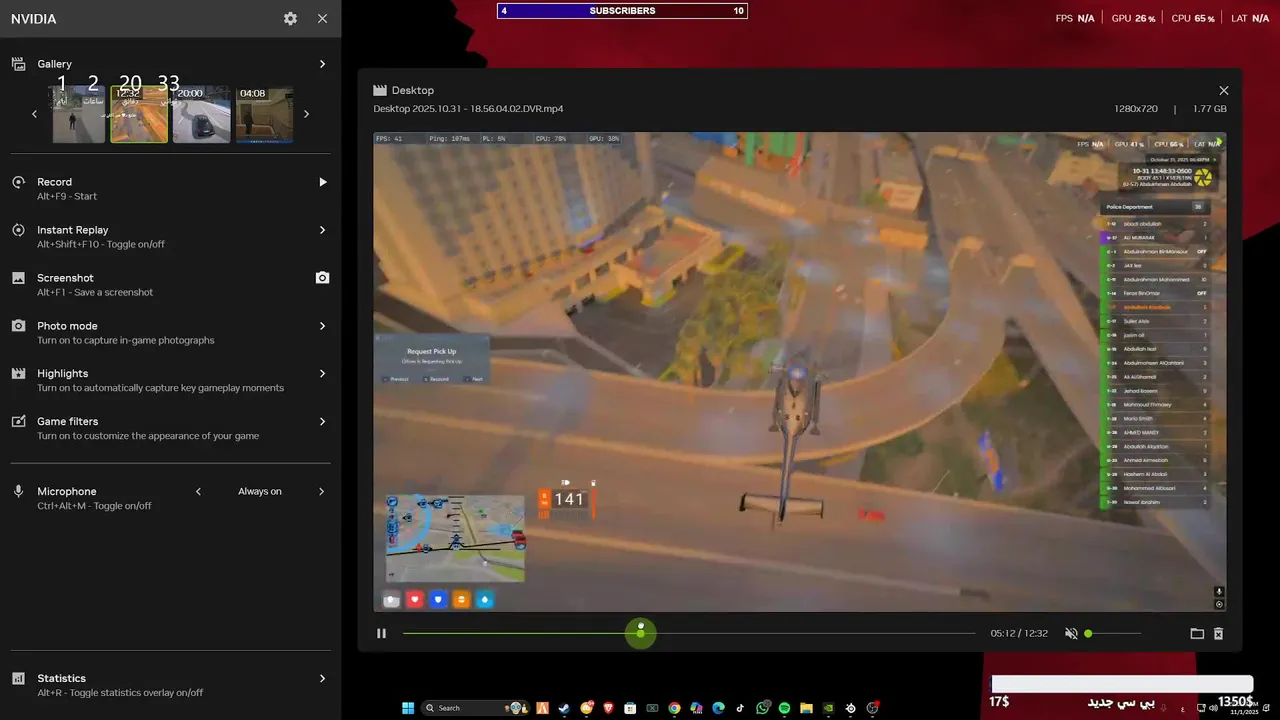Click the video seek bar handle
This screenshot has width=1280, height=720.
click(640, 633)
